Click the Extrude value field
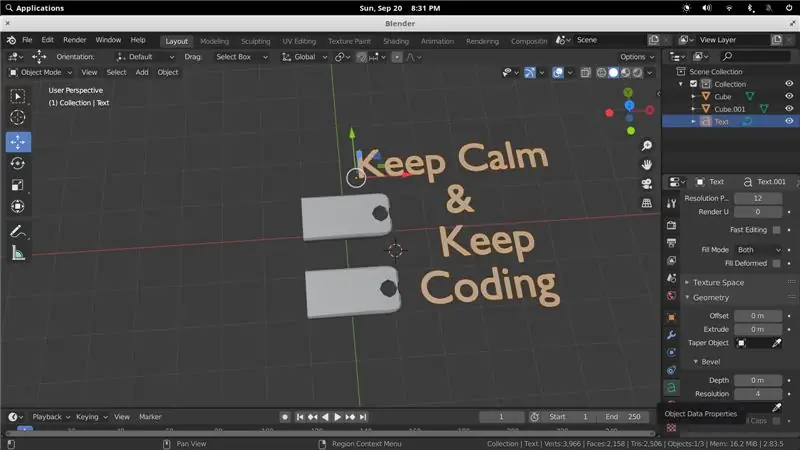 [758, 329]
